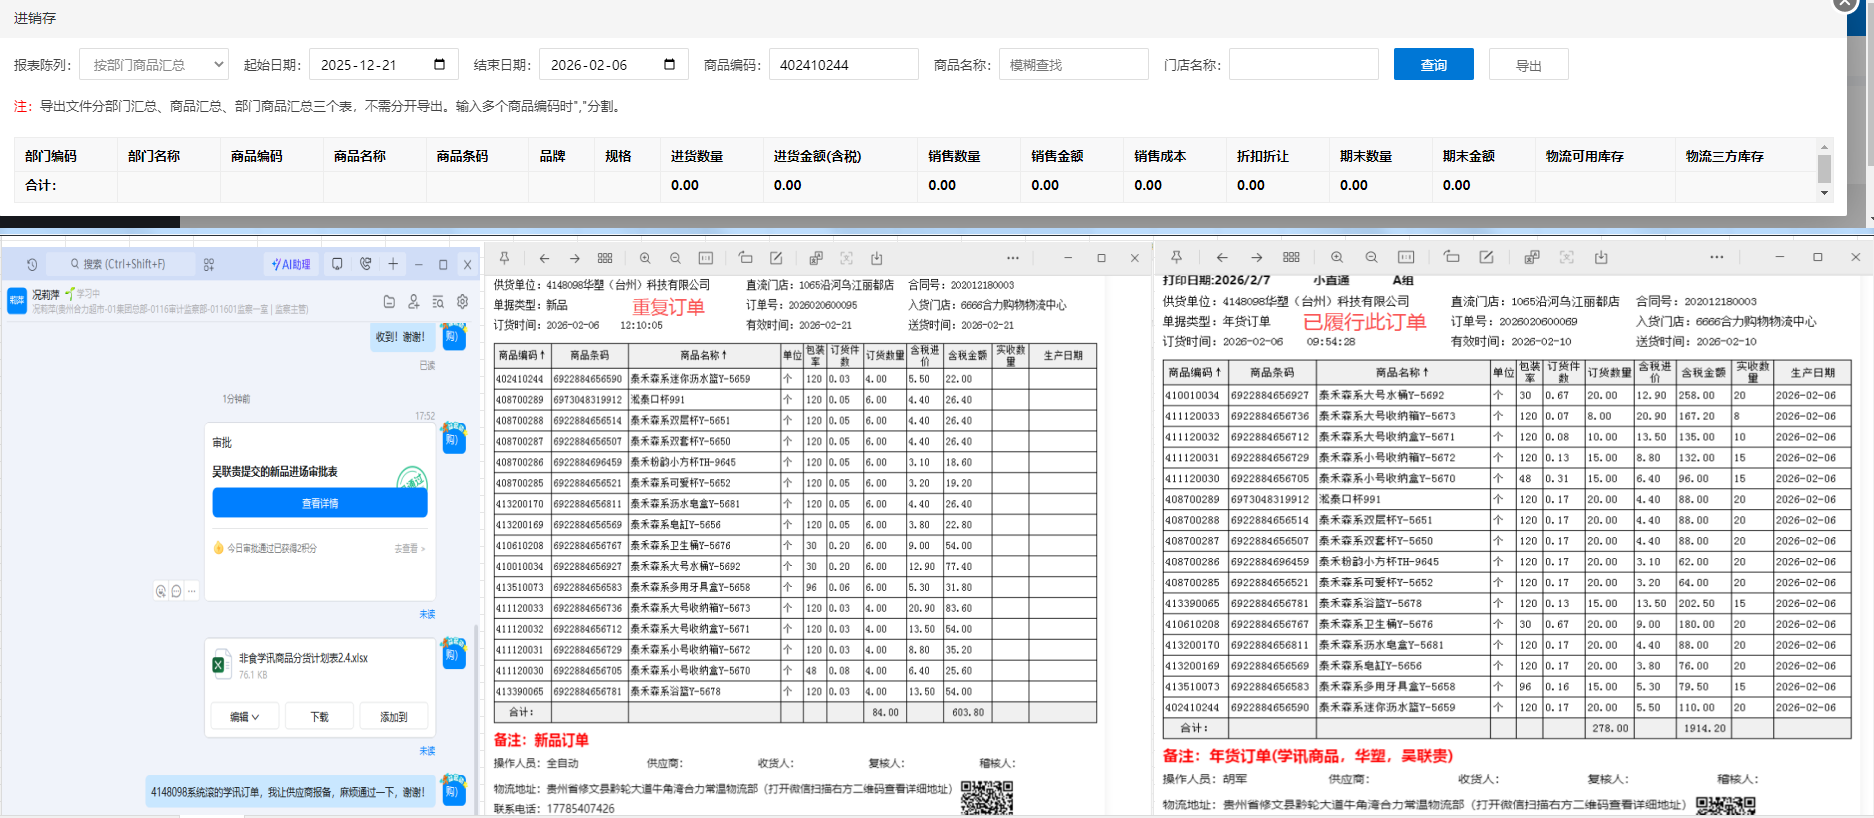Image resolution: width=1874 pixels, height=818 pixels.
Task: Go to next image in right viewer
Action: tap(1256, 257)
